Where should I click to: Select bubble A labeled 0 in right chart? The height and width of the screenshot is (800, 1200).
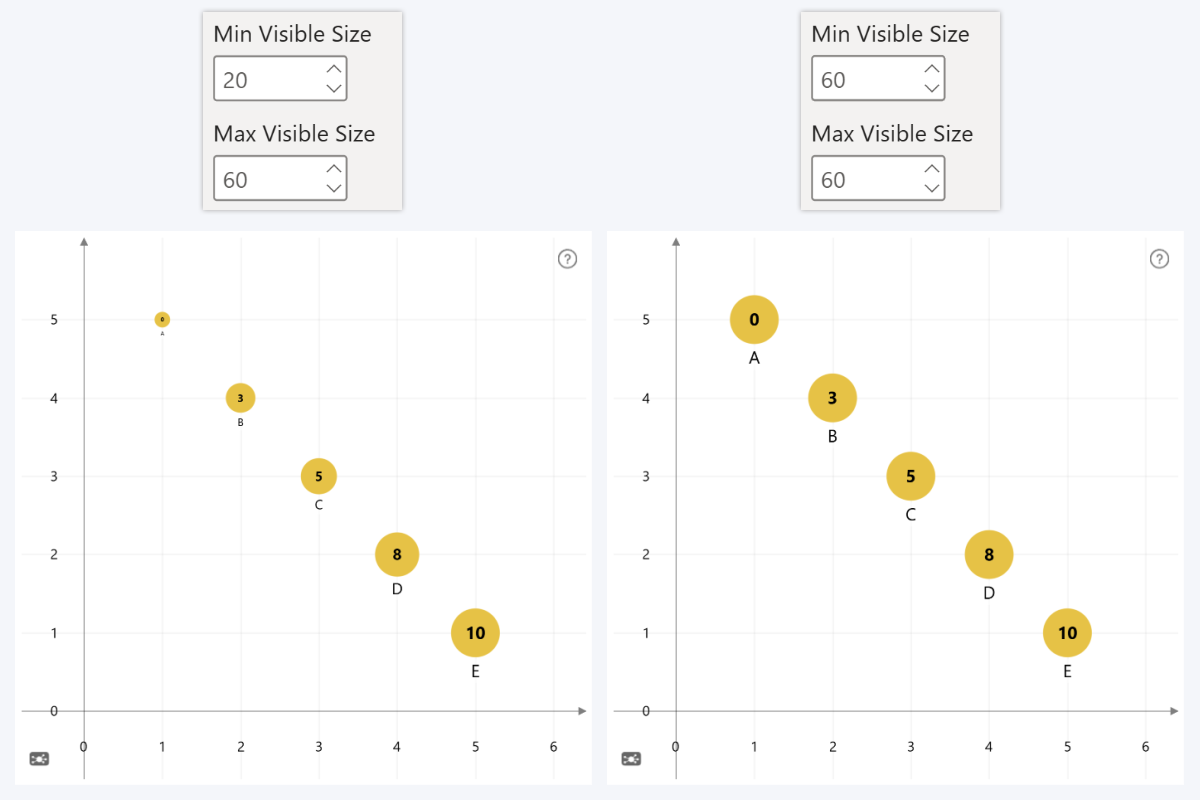point(754,319)
